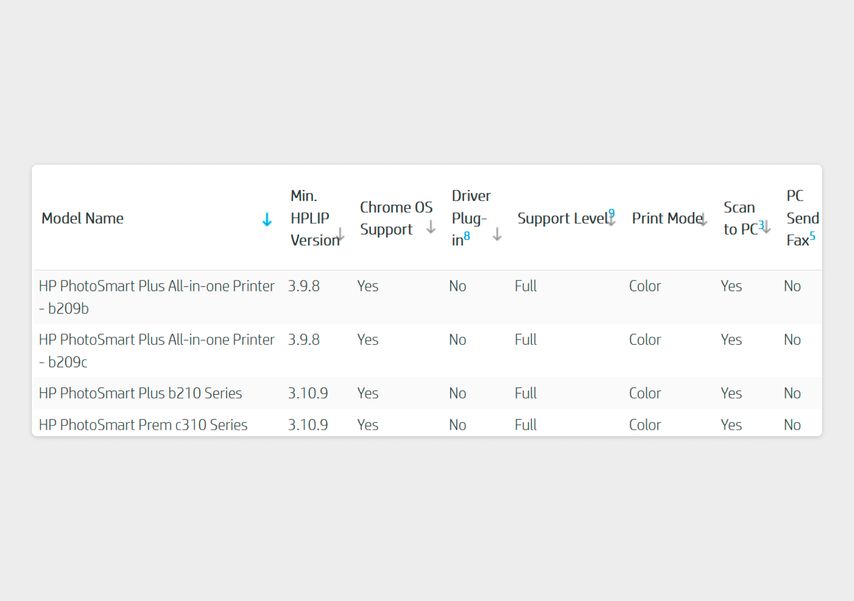Open footnote 8 on Driver Plug-in
The height and width of the screenshot is (601, 854).
[467, 236]
